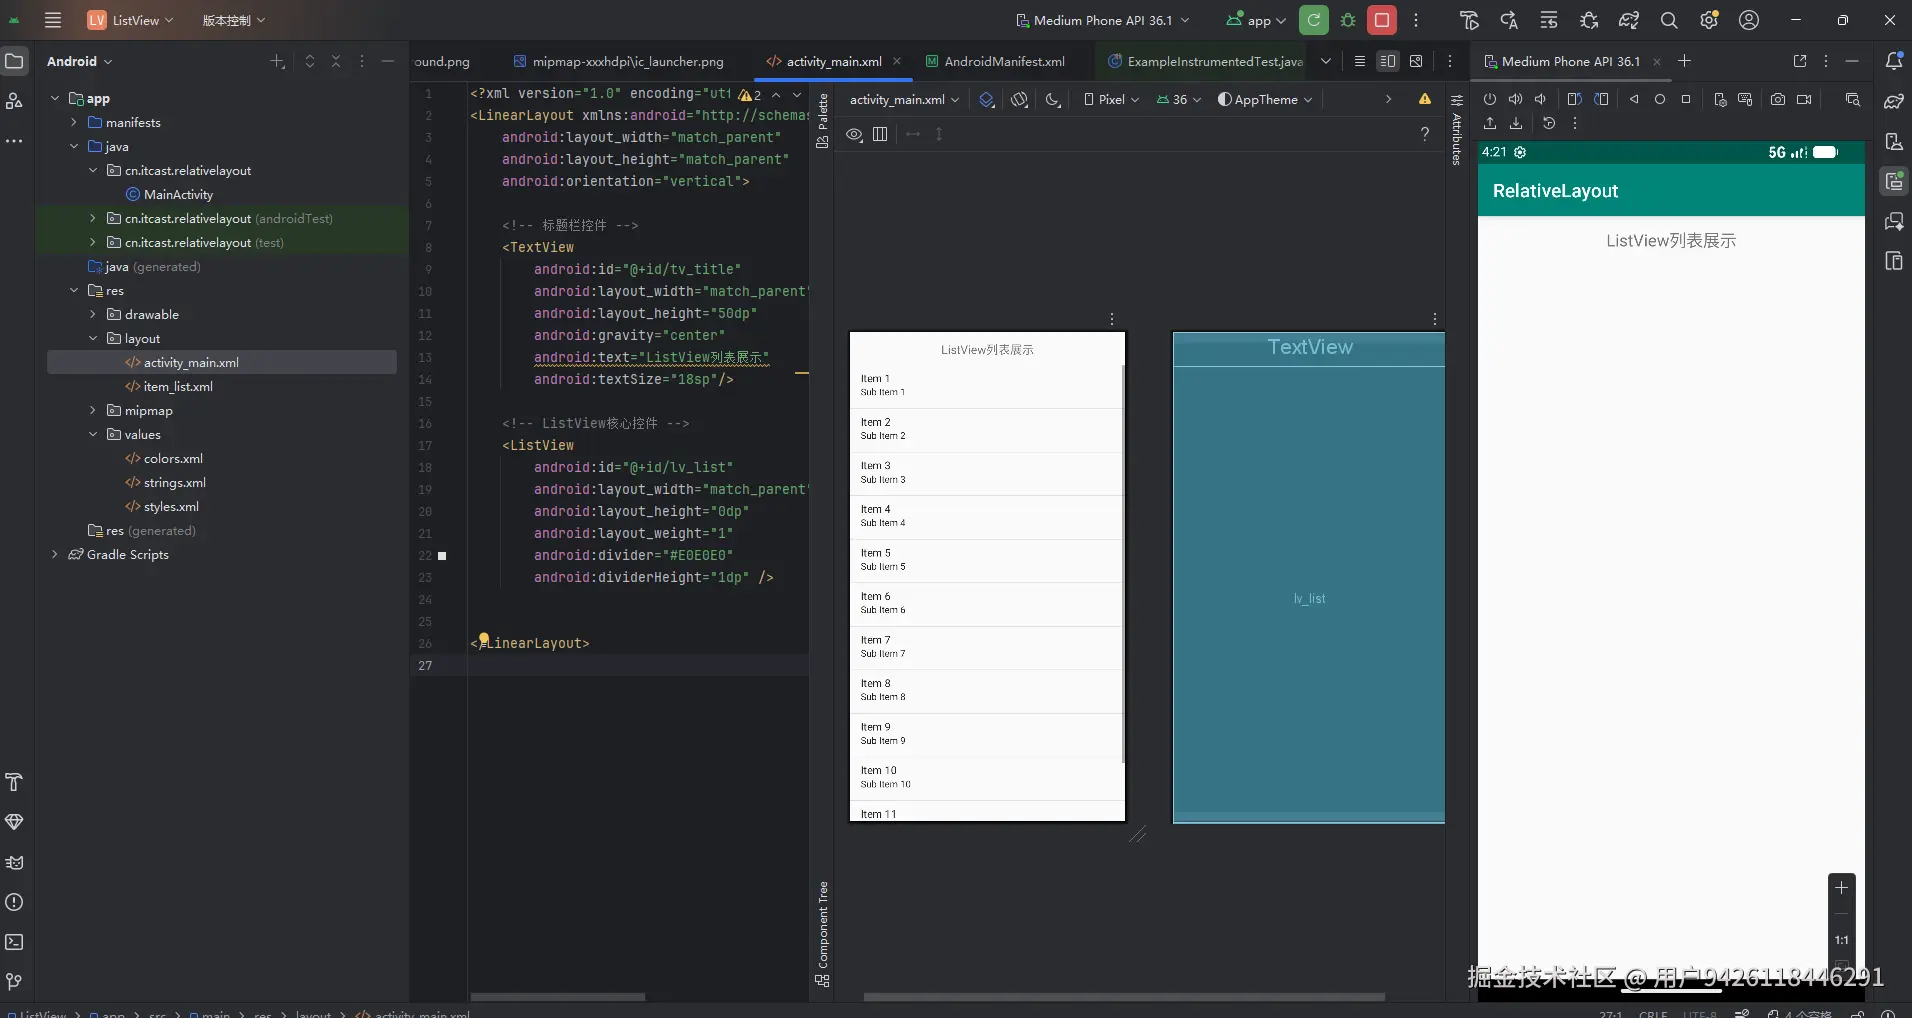
Task: Open Search Everywhere magnifier
Action: click(1669, 20)
